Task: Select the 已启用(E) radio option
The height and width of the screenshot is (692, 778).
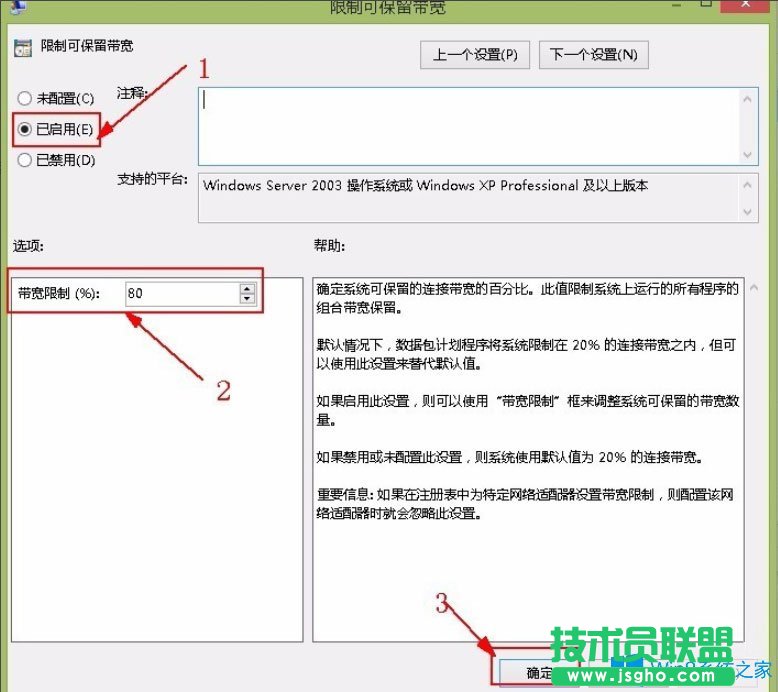Action: [x=56, y=129]
